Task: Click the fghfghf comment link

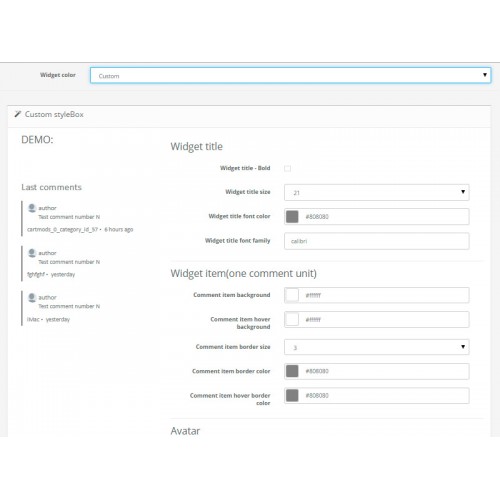Action: coord(36,274)
